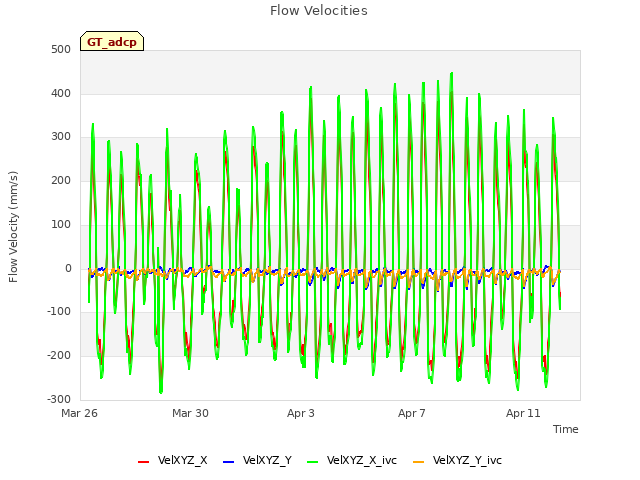Click the 400 y-axis tick label
Screen dimensions: 640x480
61,93
